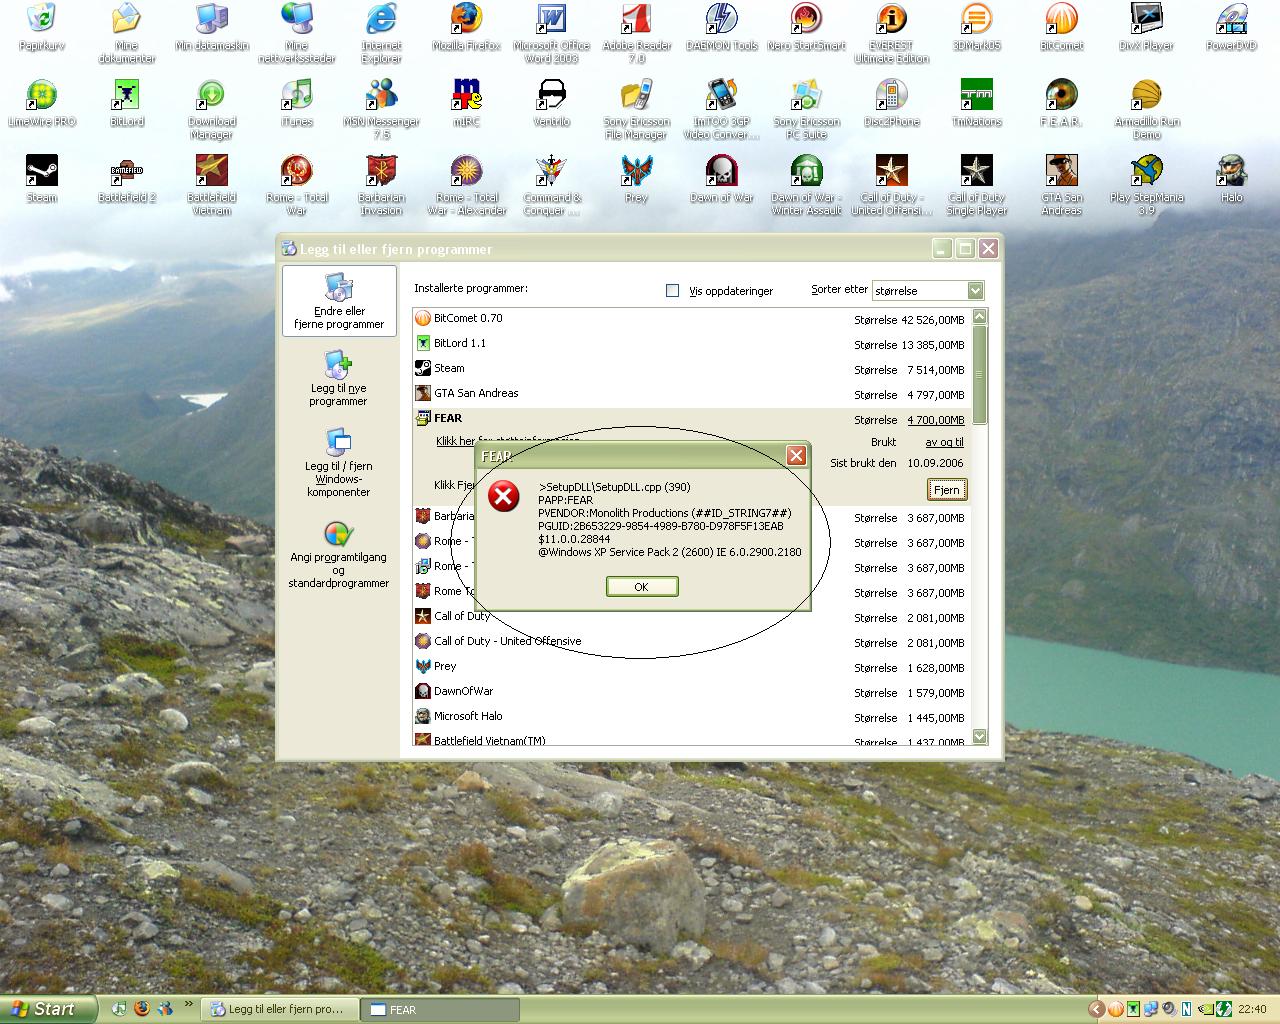Select BitLord 1.1 in program list
1280x1024 pixels.
691,344
